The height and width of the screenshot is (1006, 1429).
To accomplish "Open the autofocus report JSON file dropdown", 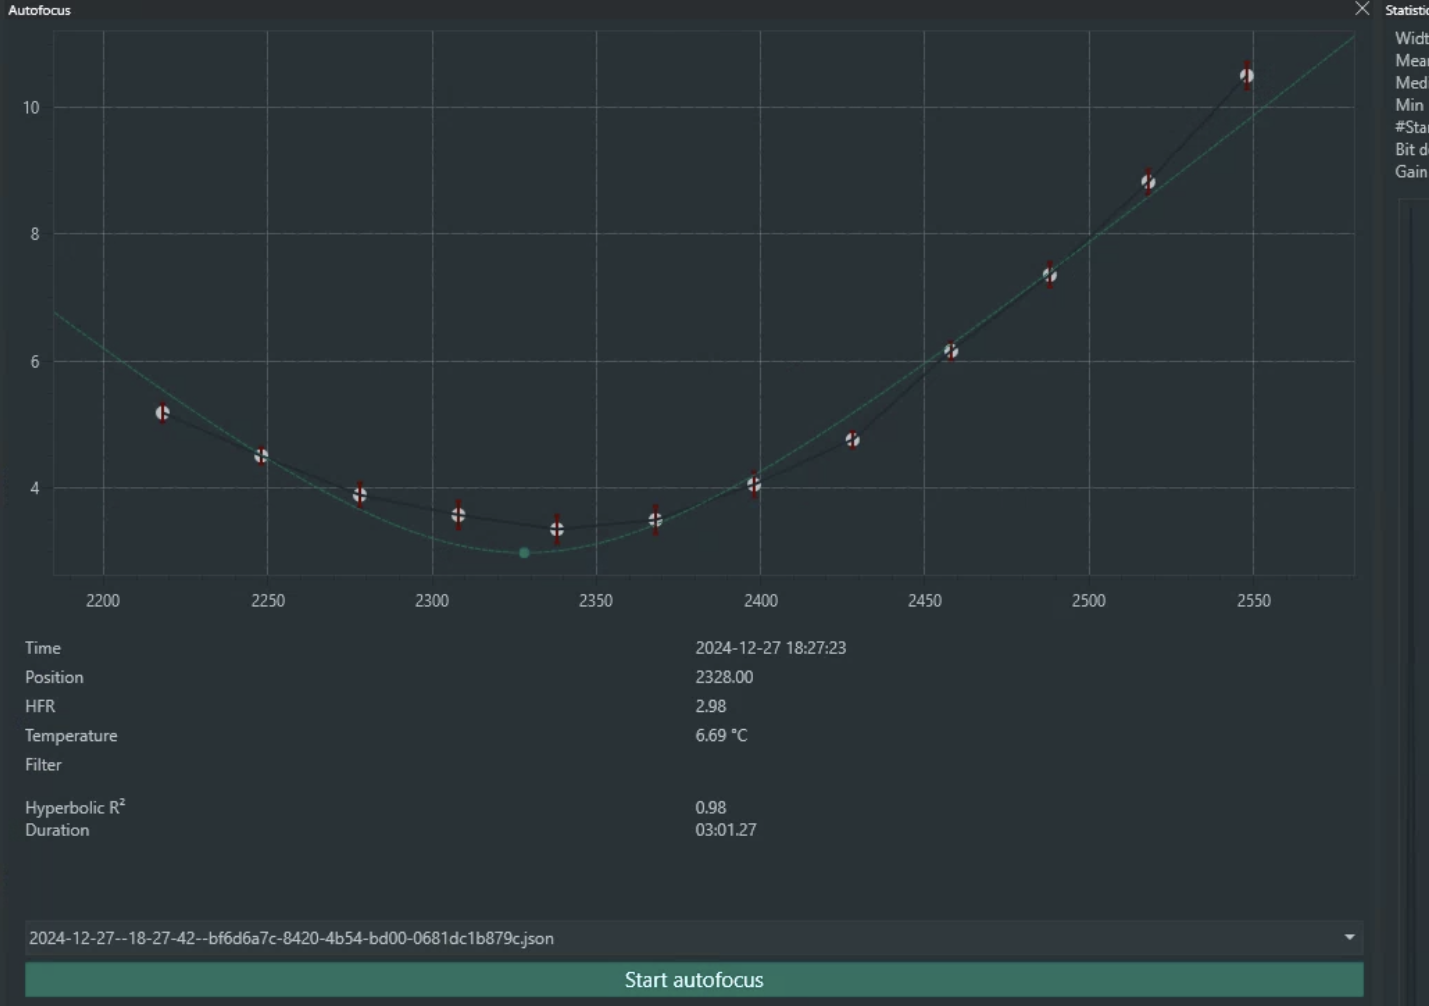I will [694, 938].
